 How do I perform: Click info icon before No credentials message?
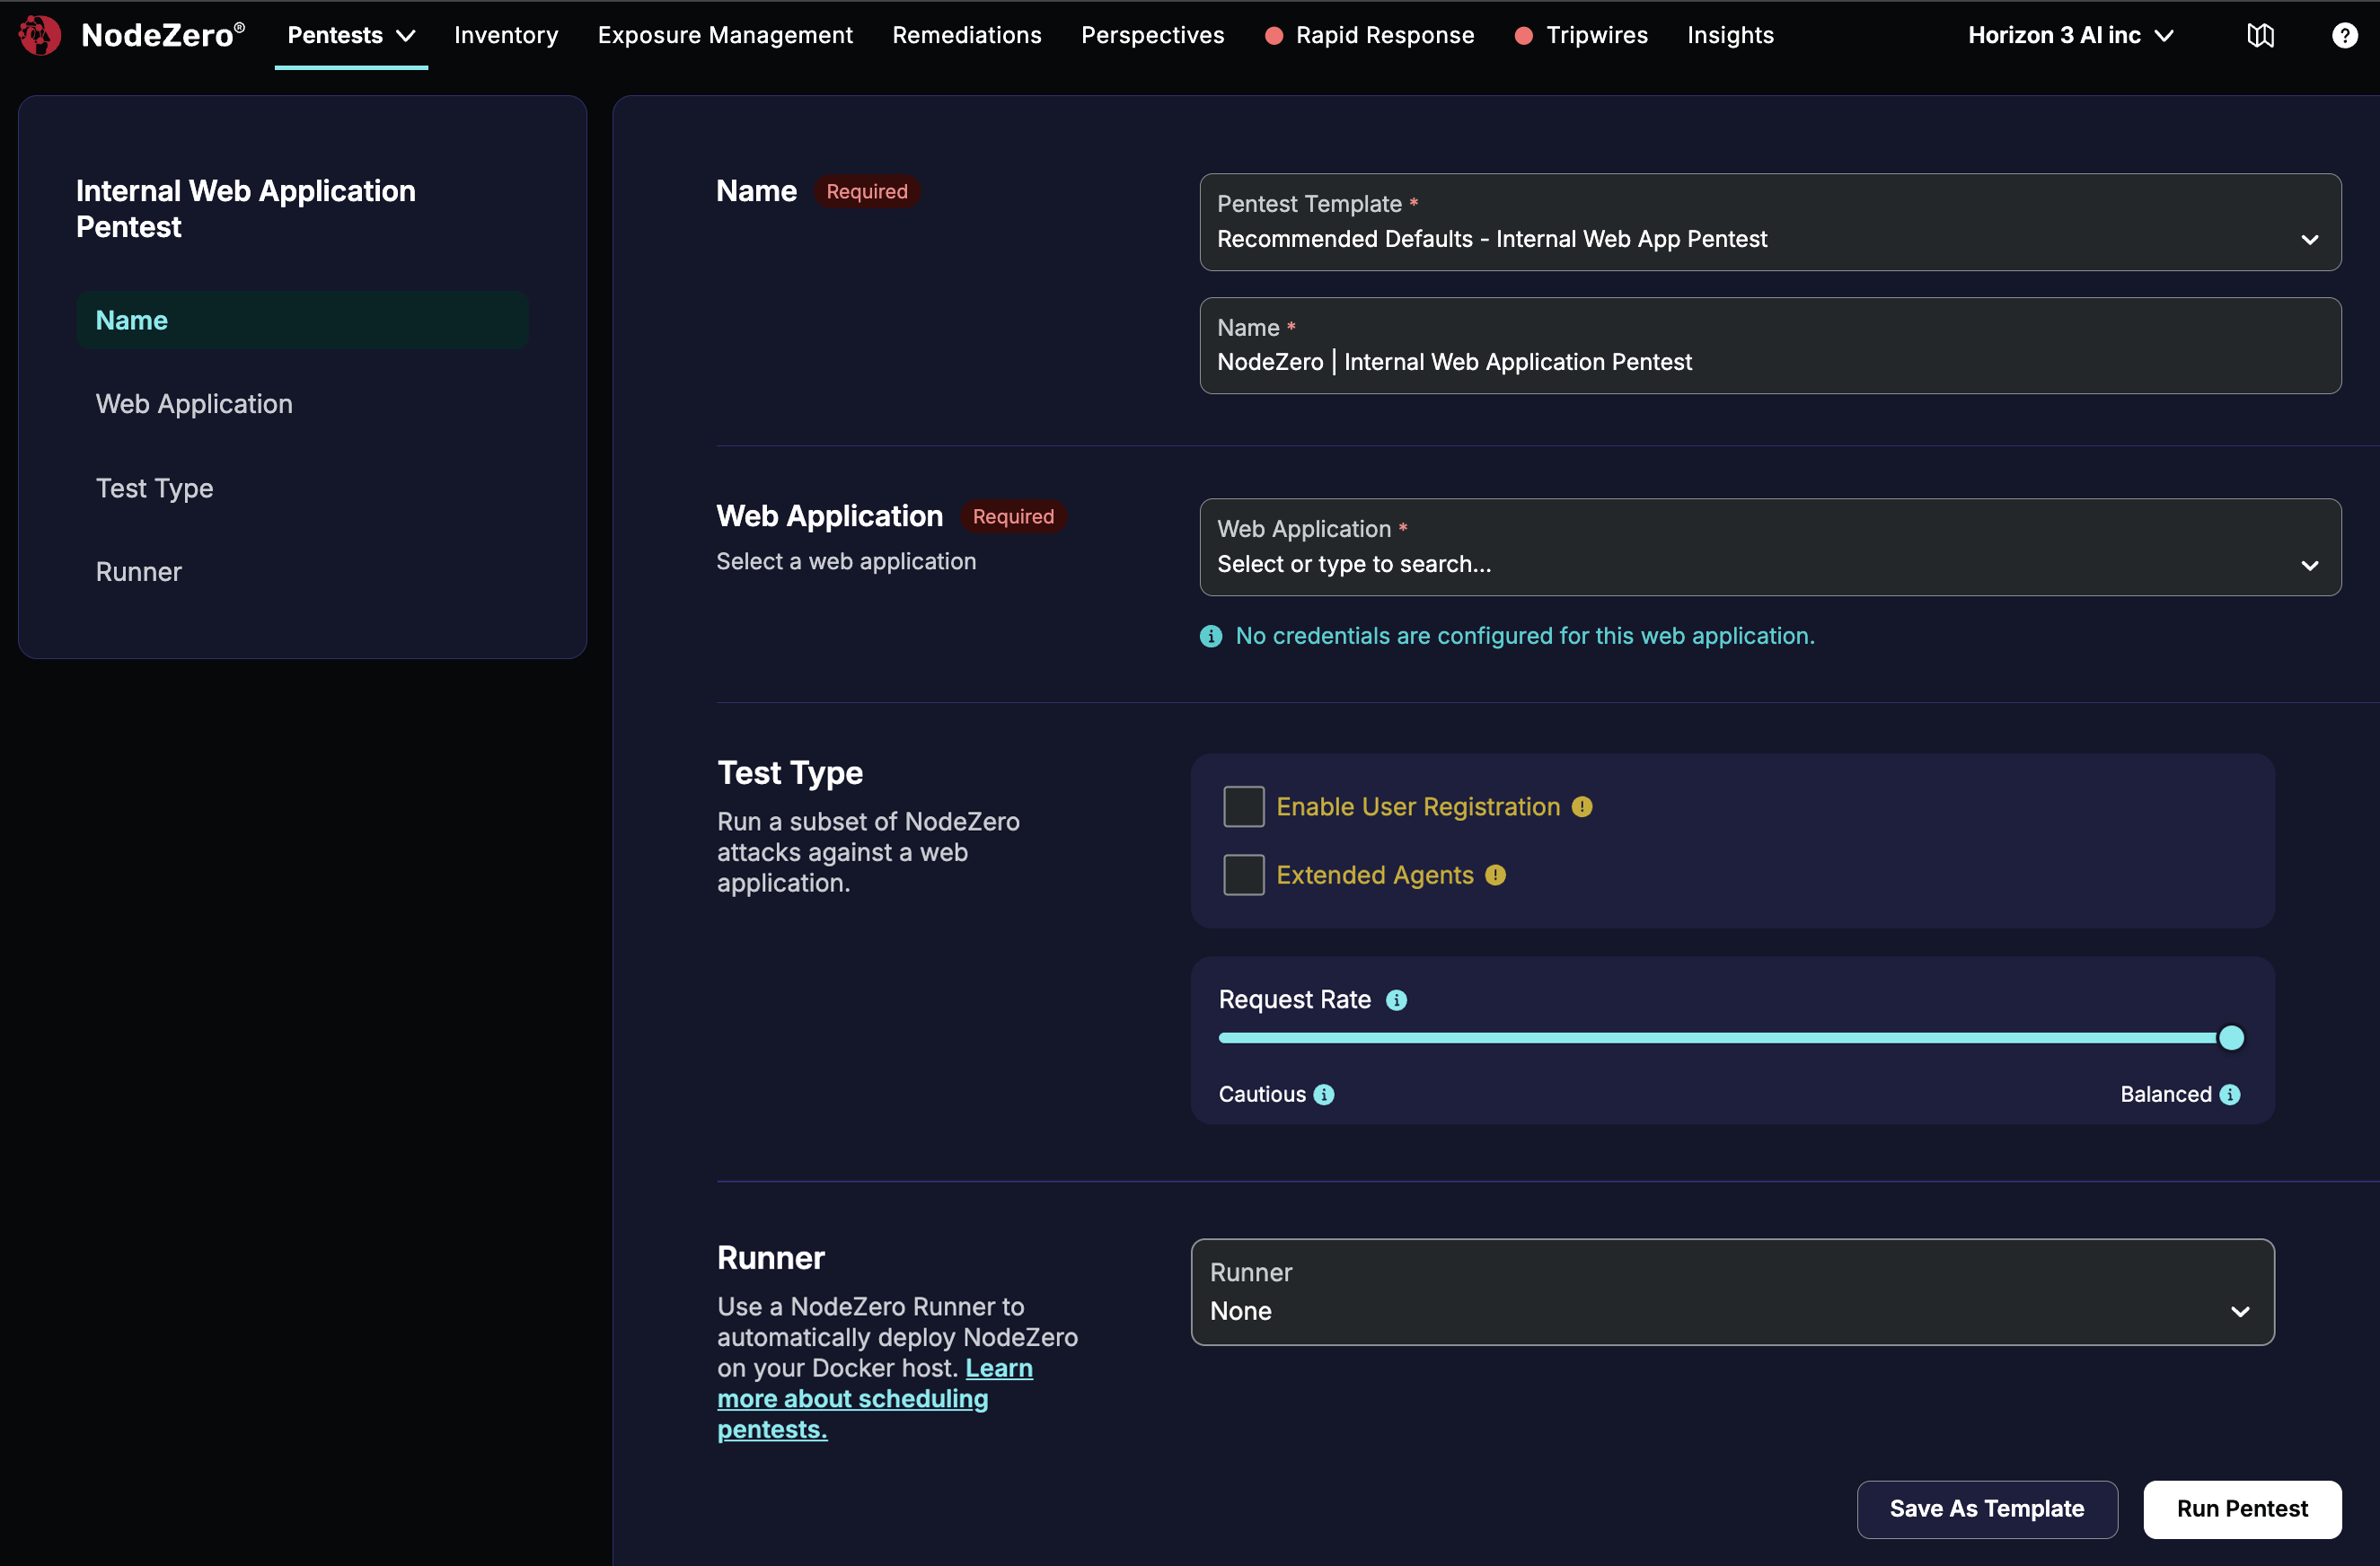1210,636
